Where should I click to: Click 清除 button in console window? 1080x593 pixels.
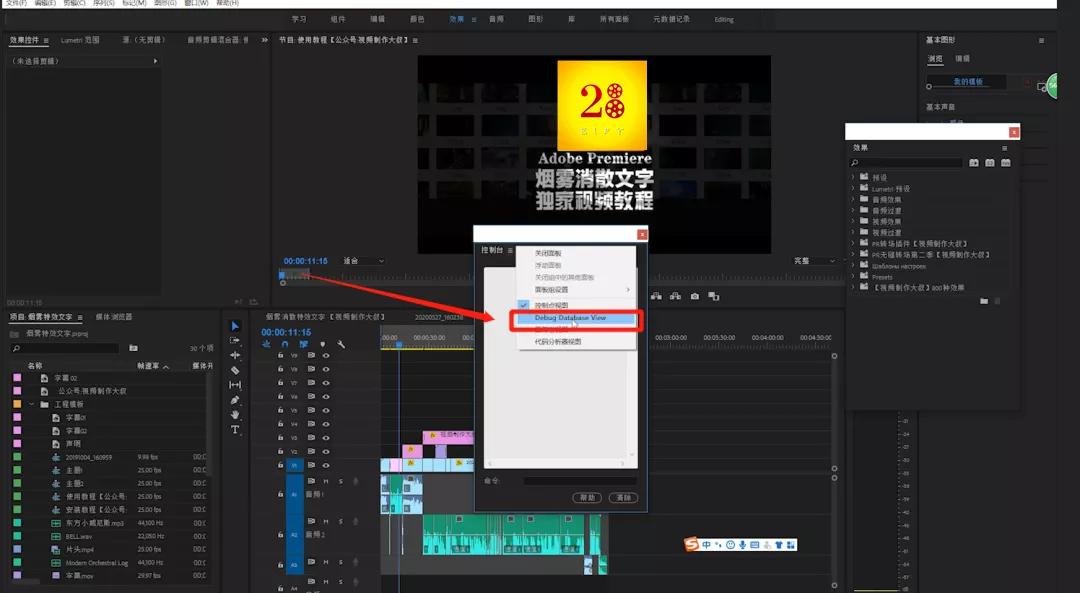coord(623,497)
